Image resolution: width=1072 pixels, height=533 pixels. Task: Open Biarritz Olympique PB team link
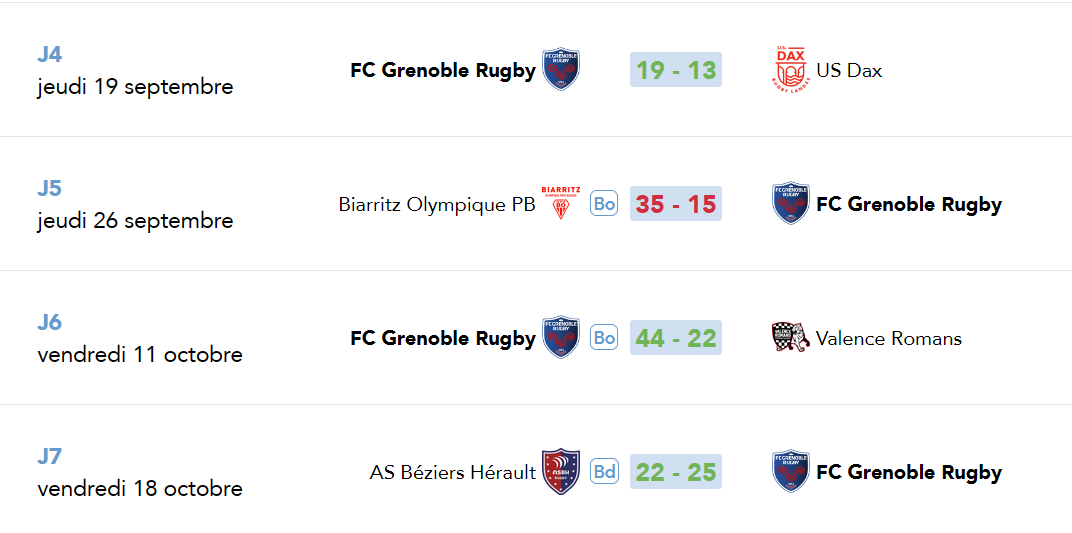click(437, 204)
